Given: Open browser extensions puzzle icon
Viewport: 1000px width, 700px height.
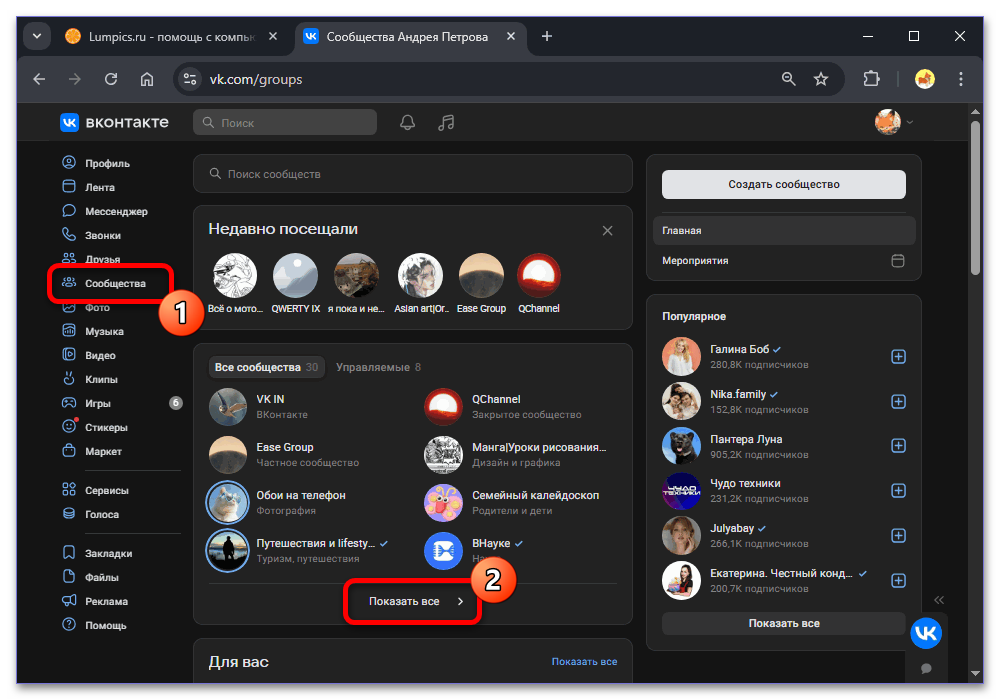Looking at the screenshot, I should [x=871, y=79].
